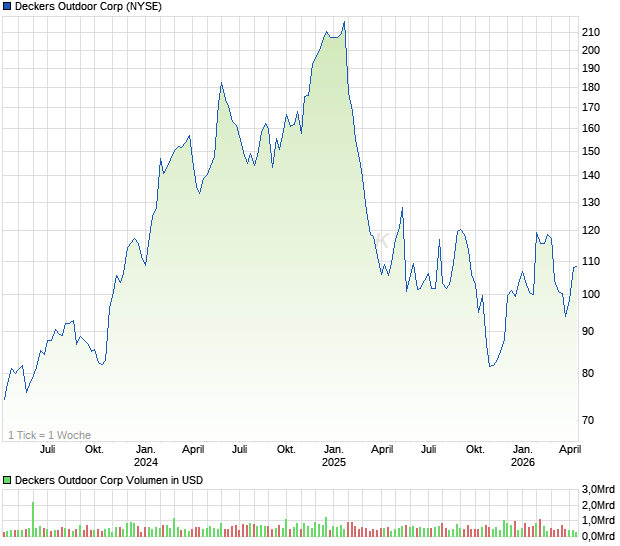Click the 200 price axis label

(591, 50)
